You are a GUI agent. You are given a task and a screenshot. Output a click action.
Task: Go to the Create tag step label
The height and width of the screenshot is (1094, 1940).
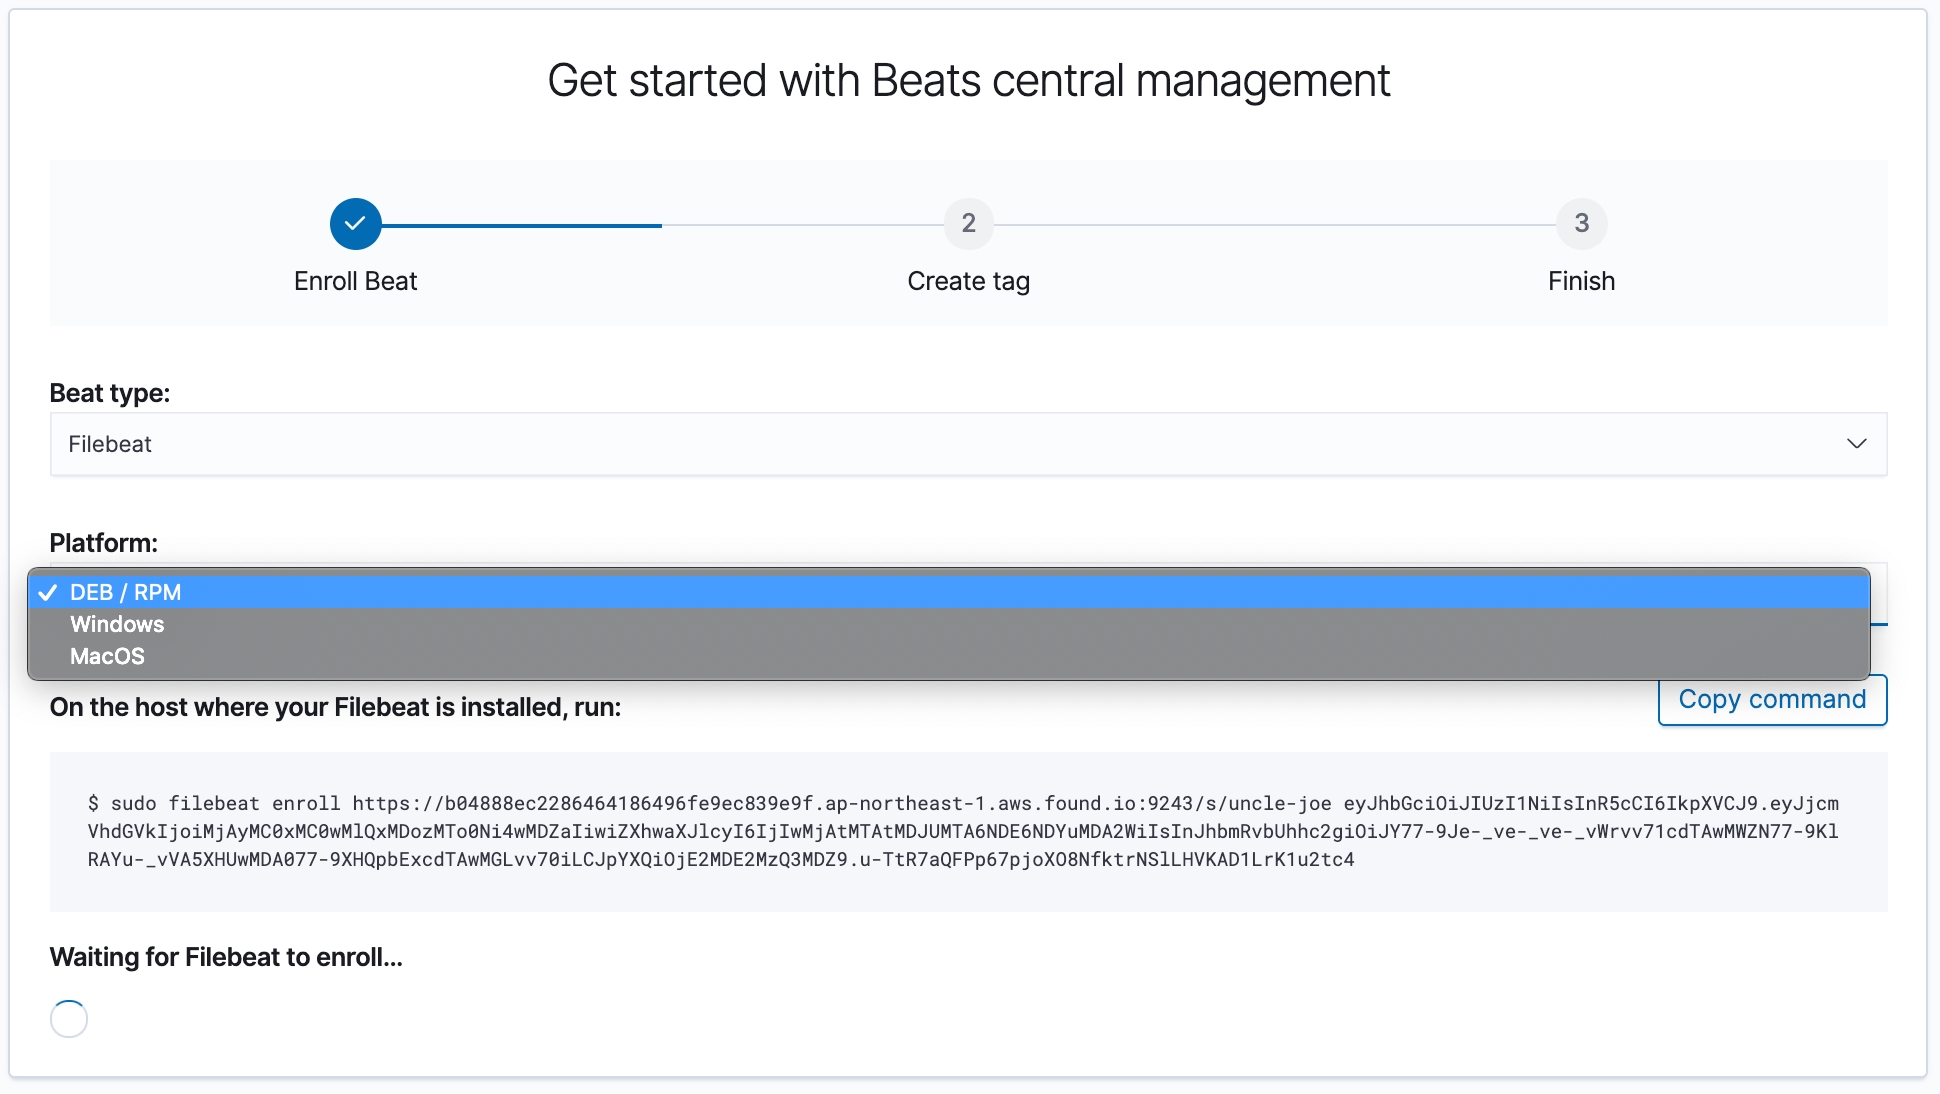pos(968,281)
